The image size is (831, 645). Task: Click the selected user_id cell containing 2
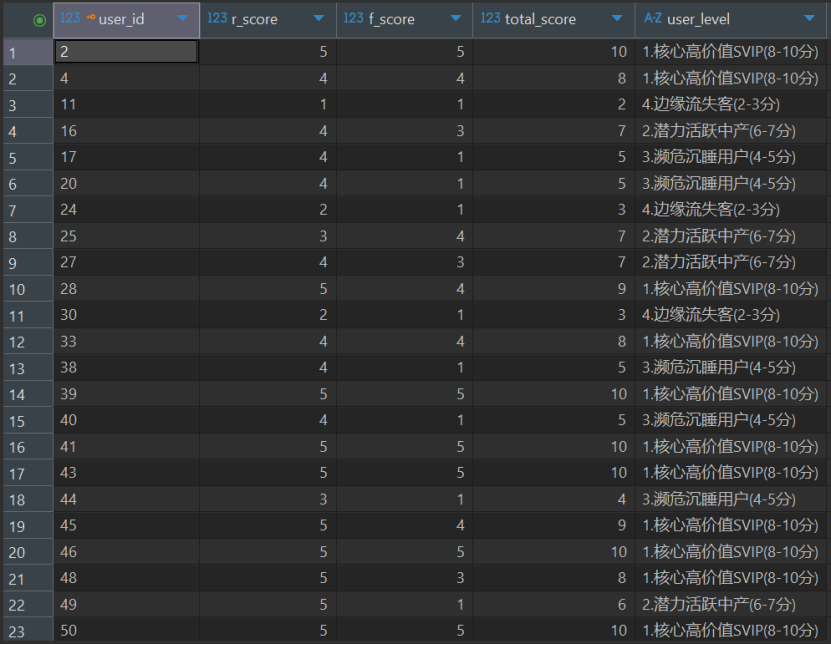pos(126,52)
